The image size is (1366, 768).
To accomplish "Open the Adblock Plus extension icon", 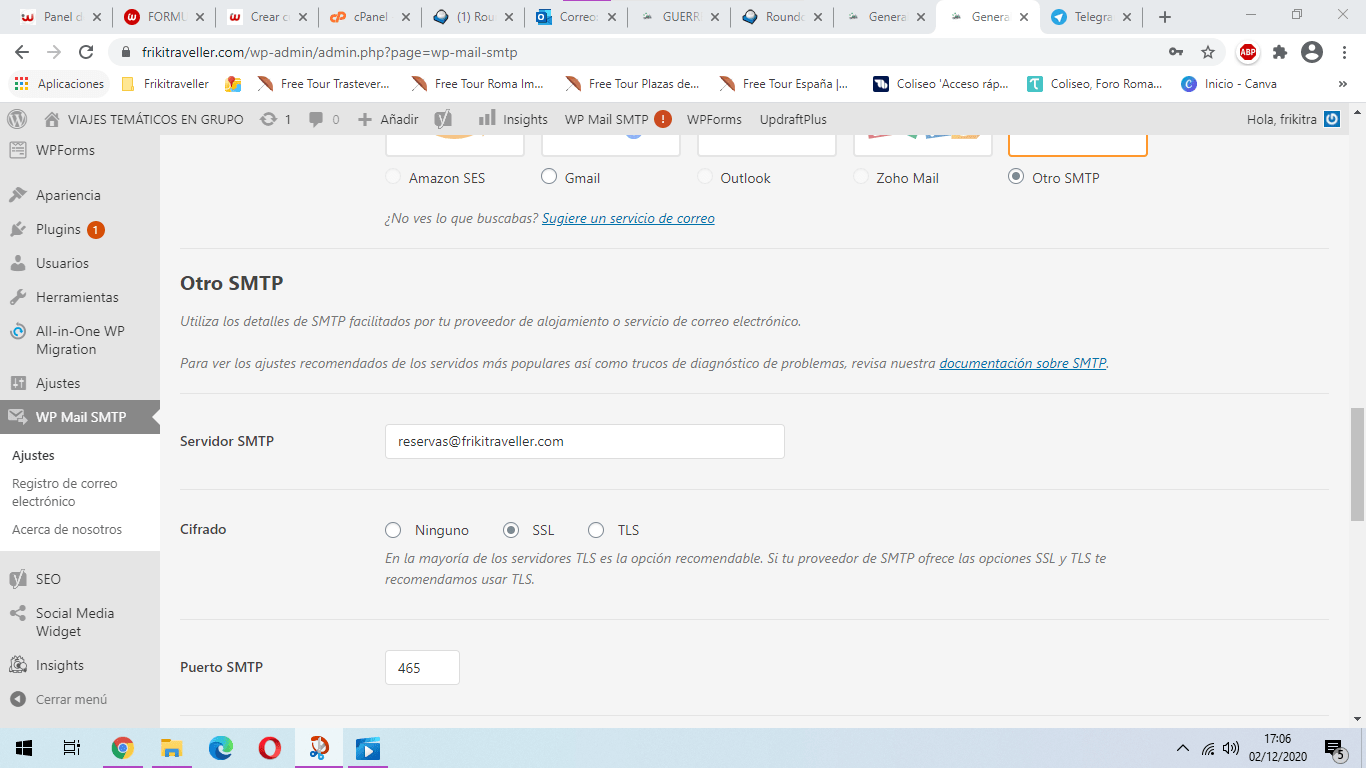I will (1248, 52).
